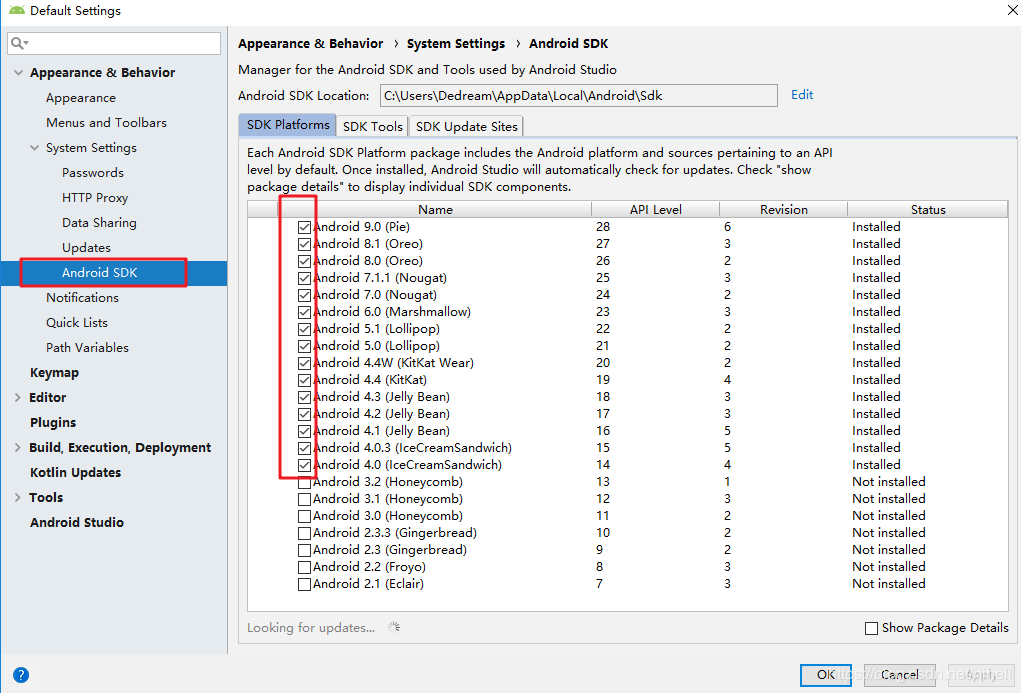
Task: Switch to SDK Platforms tab
Action: (x=288, y=125)
